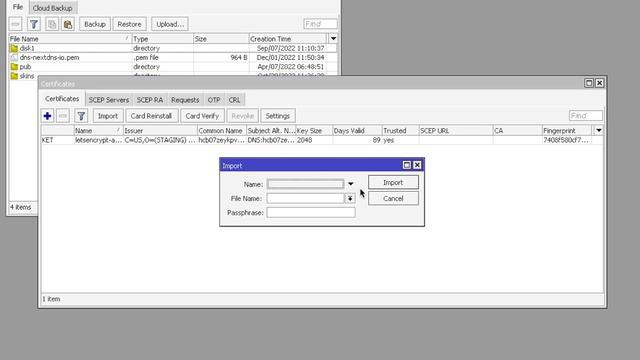Open column selector dropdown in Certificates table
This screenshot has height=360, width=640.
pos(599,130)
